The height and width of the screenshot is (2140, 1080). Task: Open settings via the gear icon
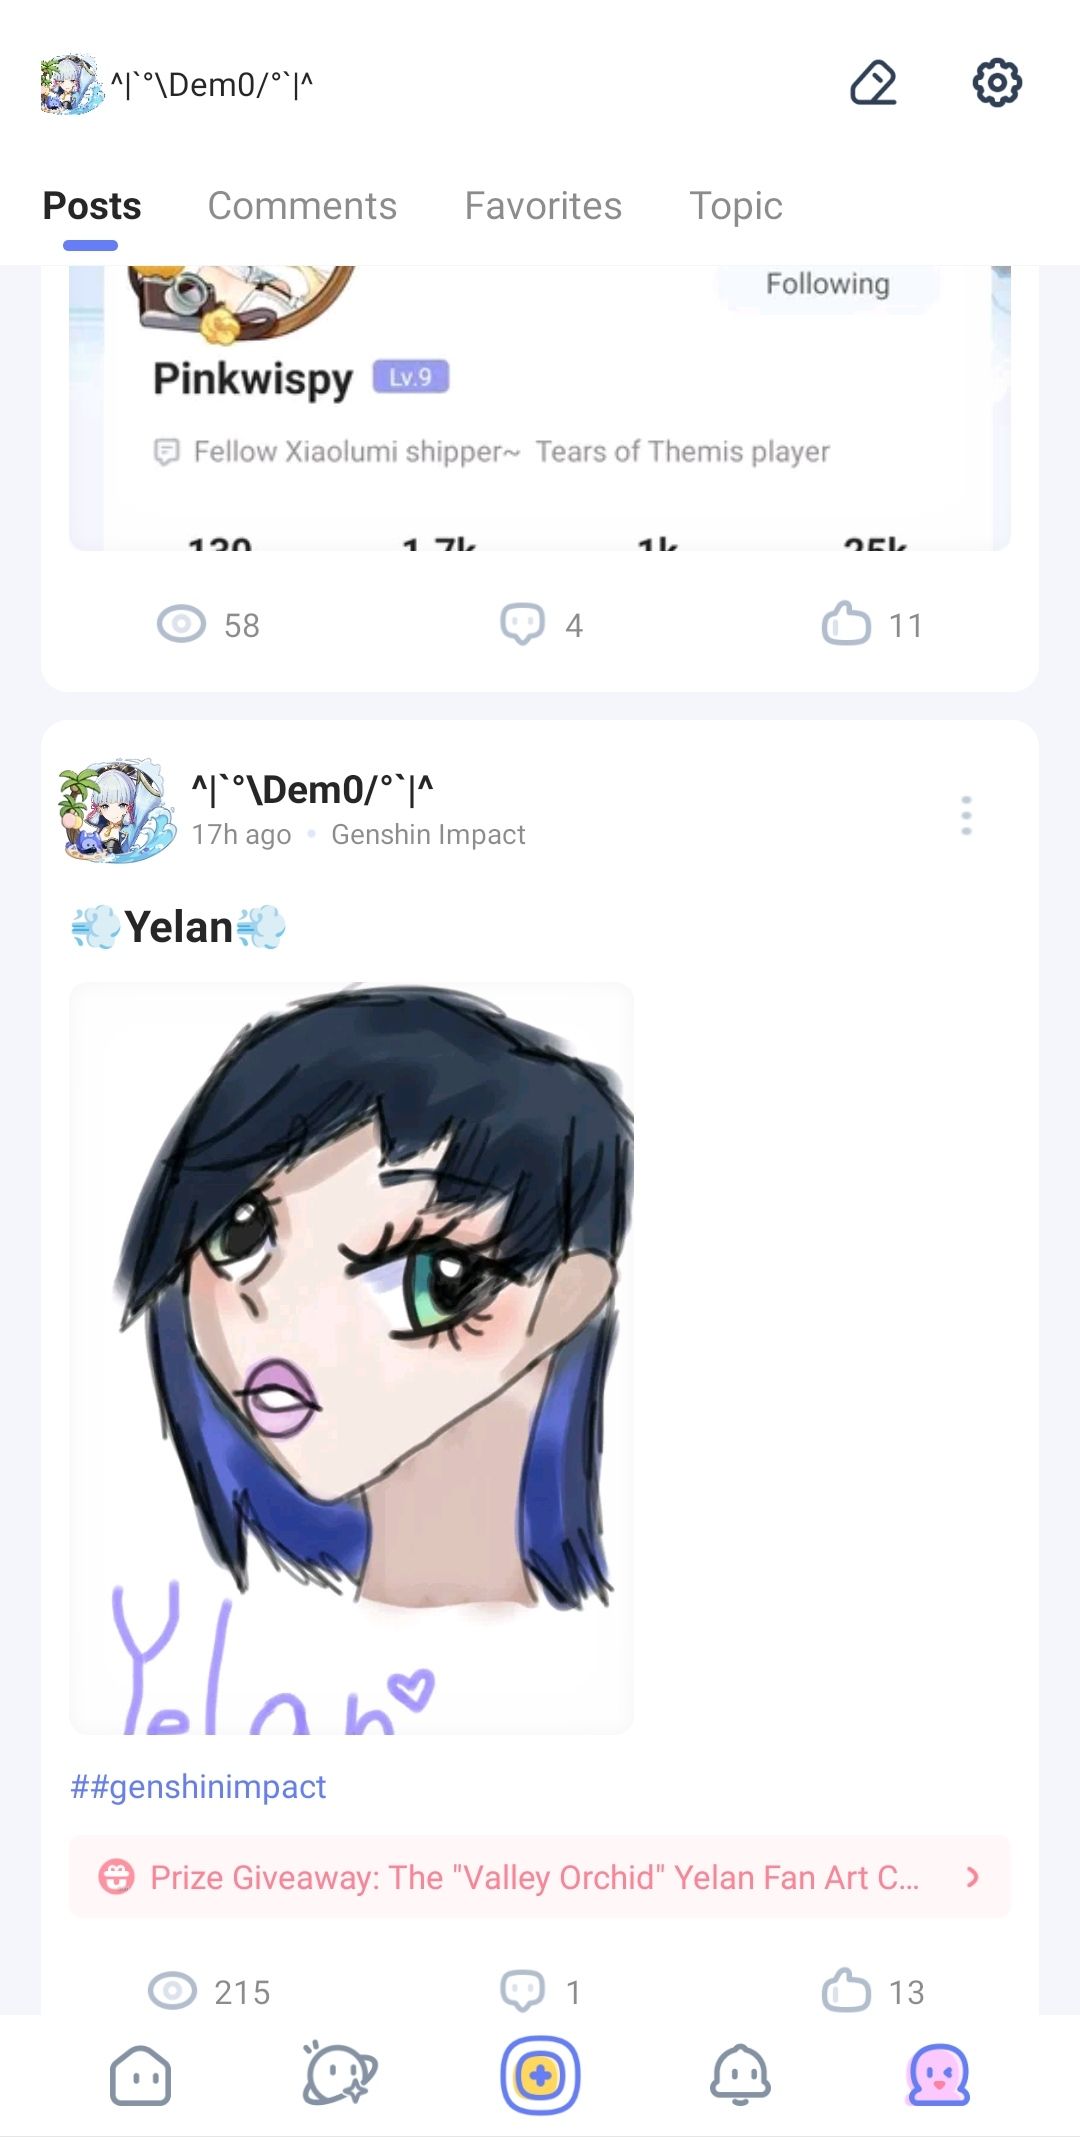tap(997, 83)
